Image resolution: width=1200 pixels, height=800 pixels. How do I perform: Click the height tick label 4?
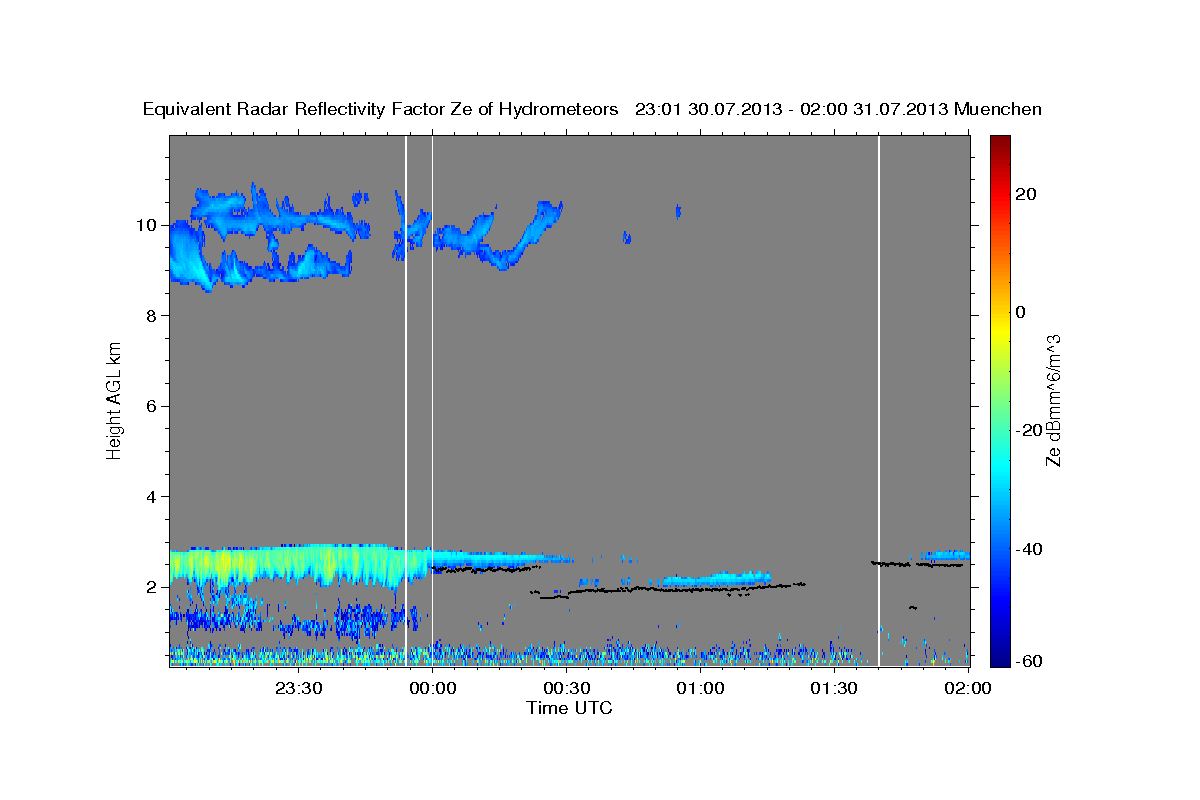151,497
